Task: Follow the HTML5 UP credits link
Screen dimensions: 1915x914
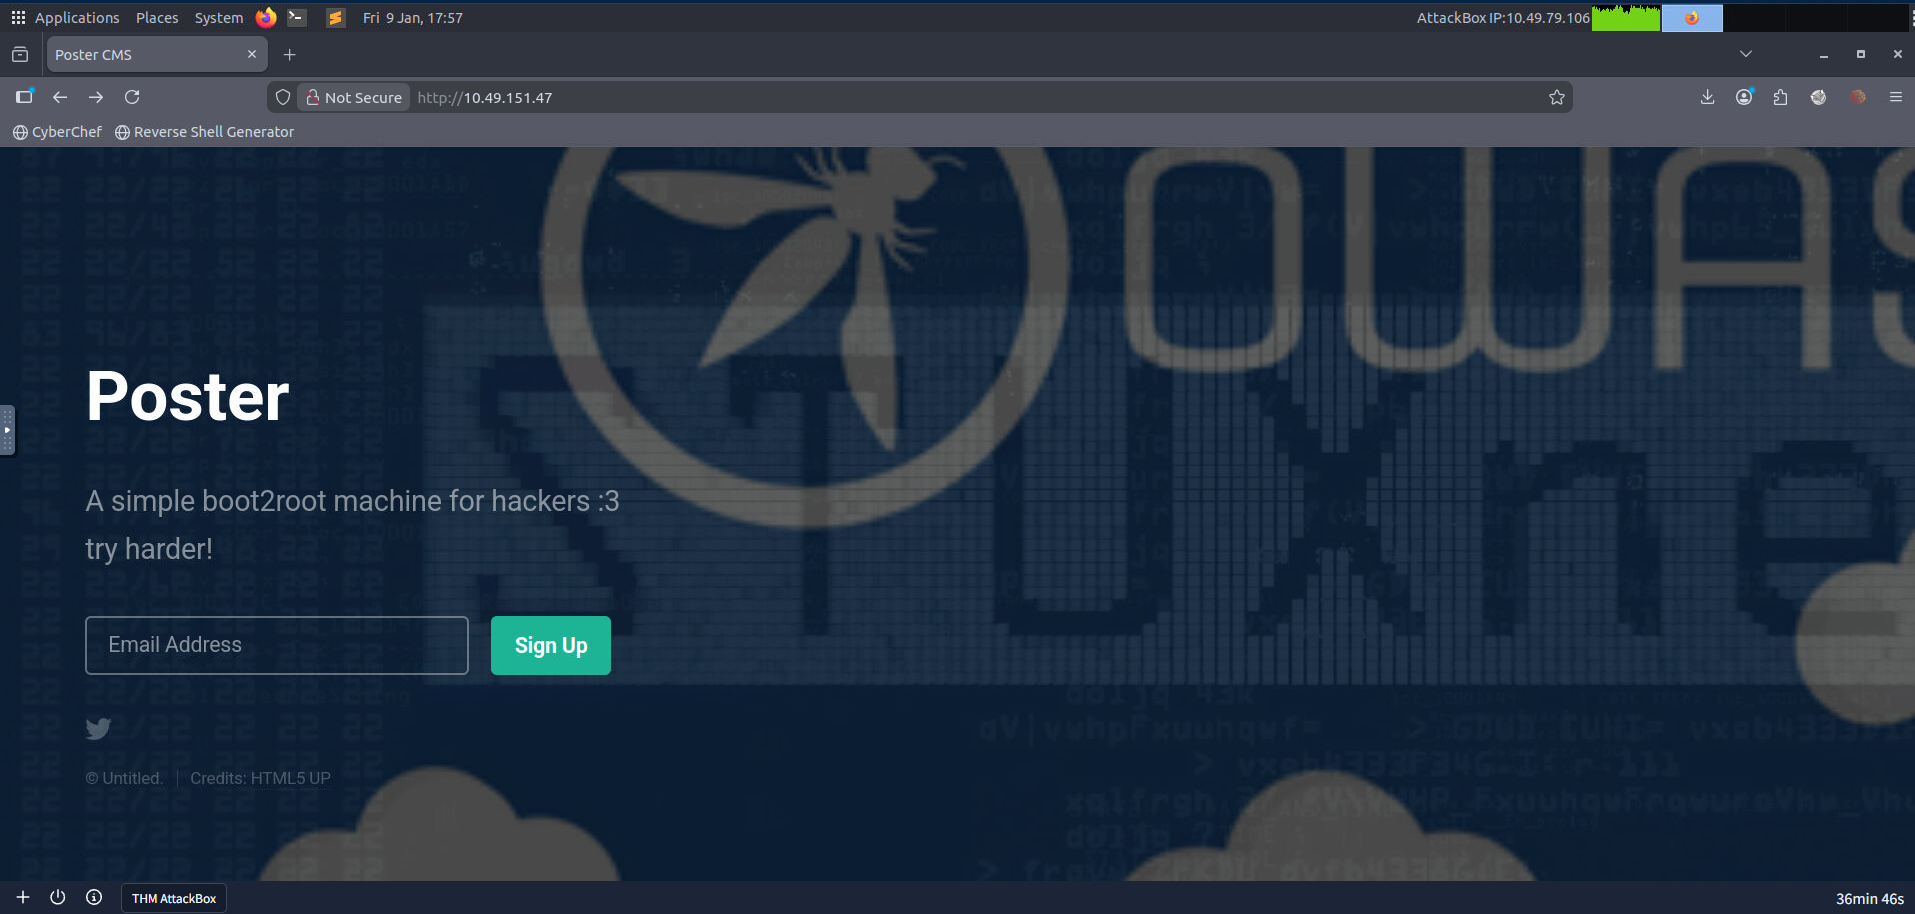Action: click(x=290, y=778)
